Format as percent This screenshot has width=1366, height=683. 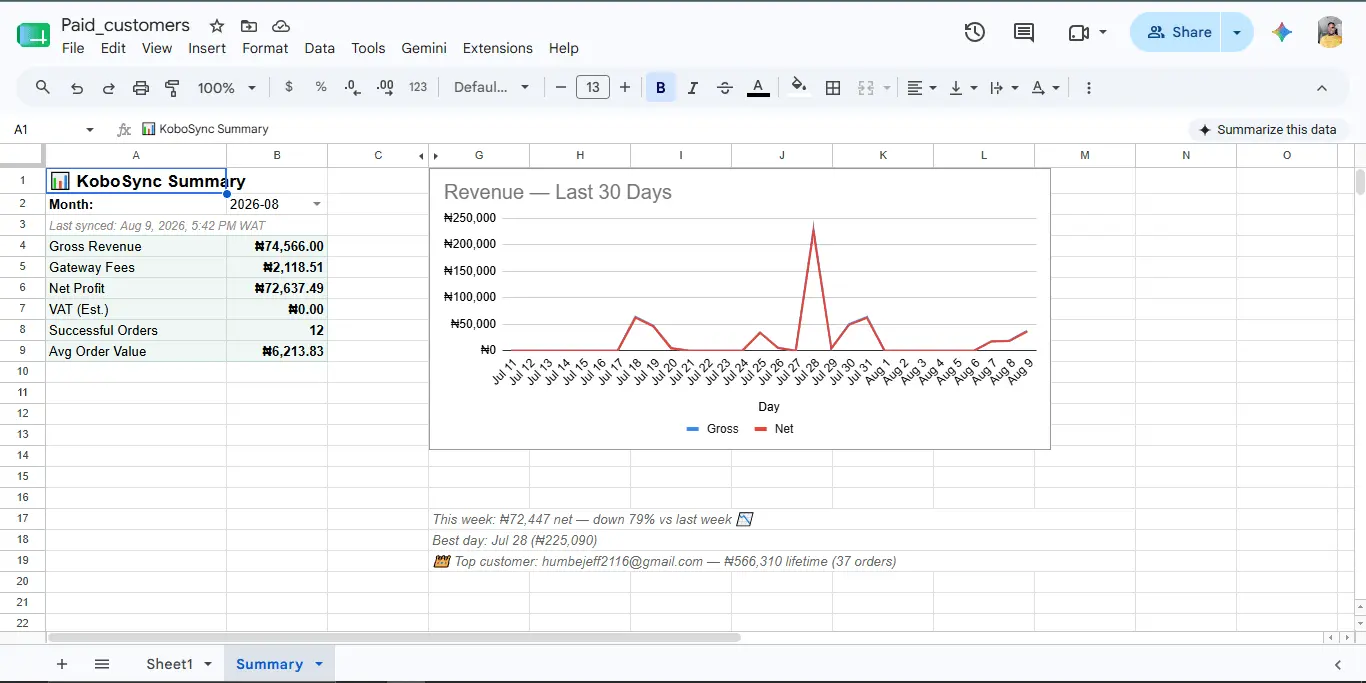321,87
